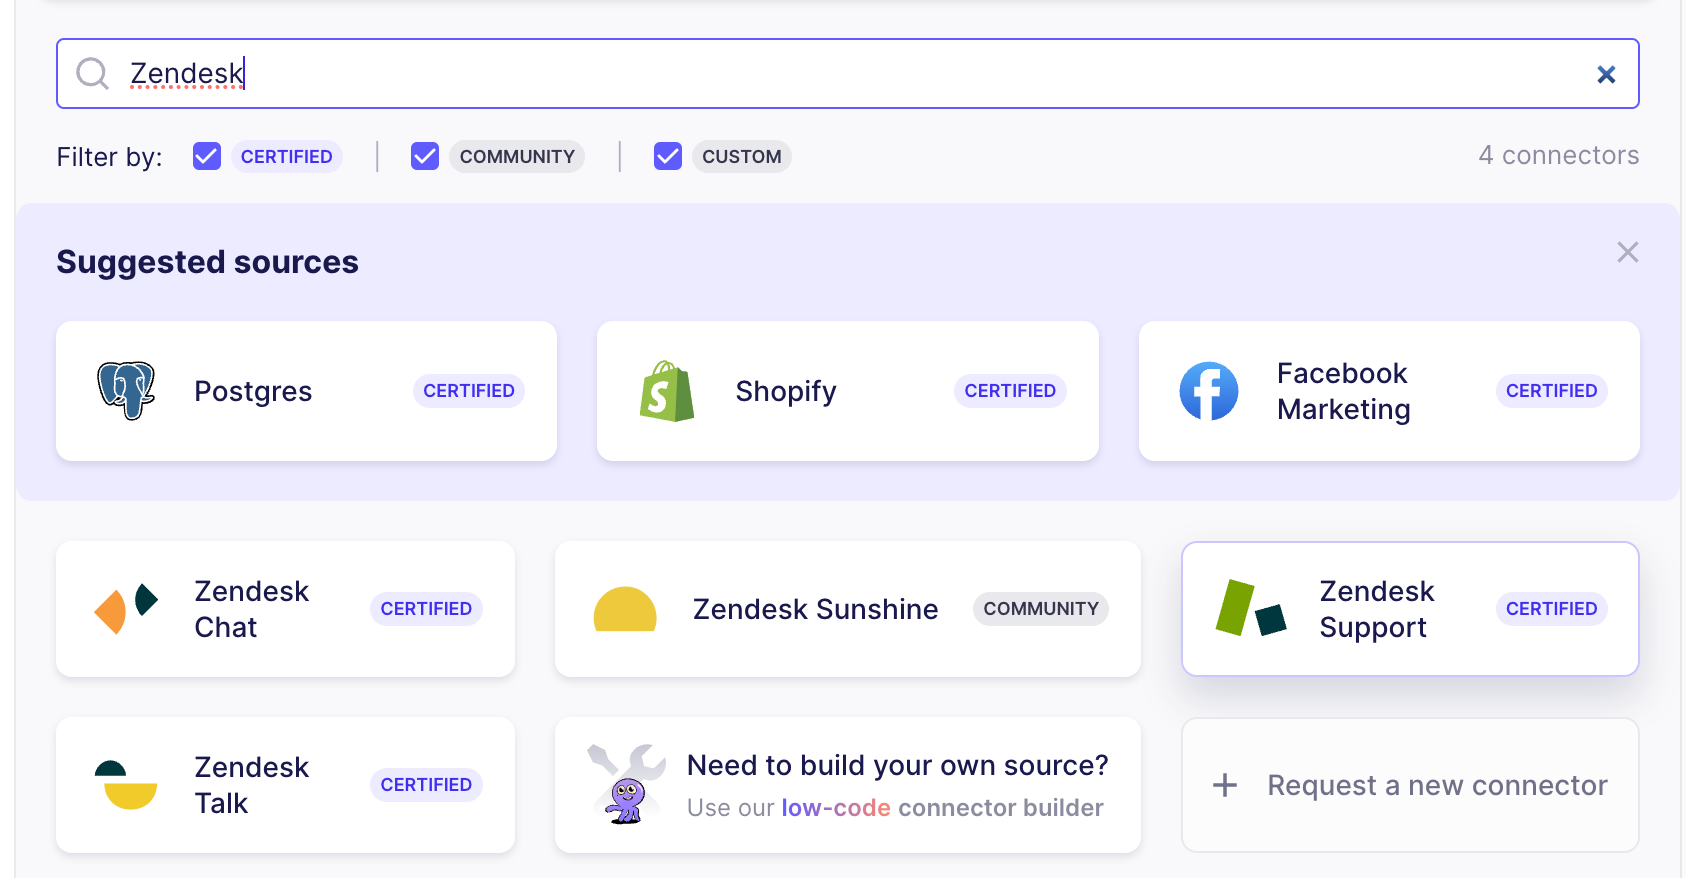Clear the Zendesk search text

pyautogui.click(x=1606, y=74)
